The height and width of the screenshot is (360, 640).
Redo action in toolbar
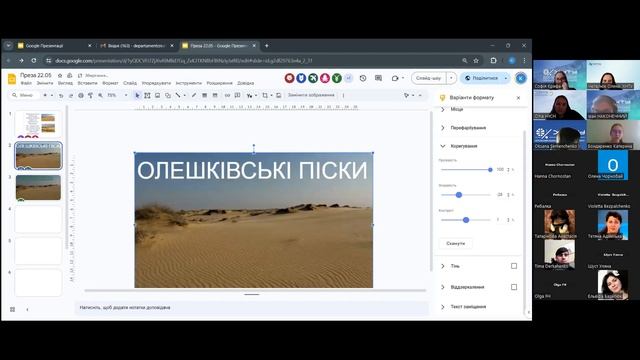[71, 96]
